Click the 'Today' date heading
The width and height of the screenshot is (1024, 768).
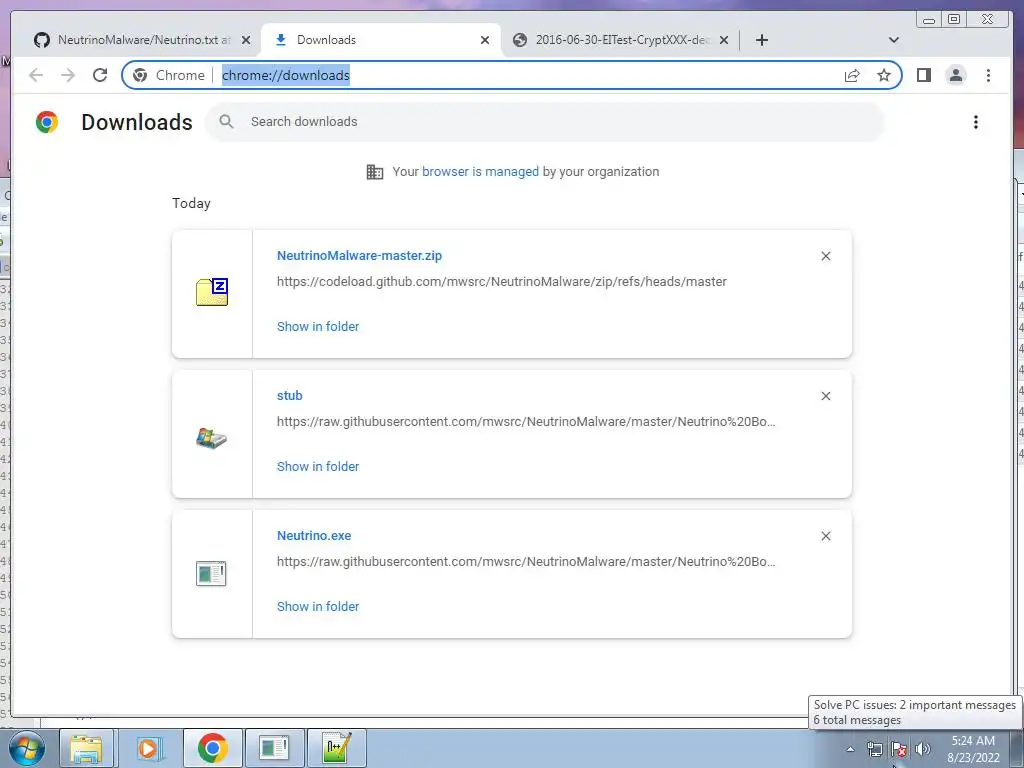191,203
